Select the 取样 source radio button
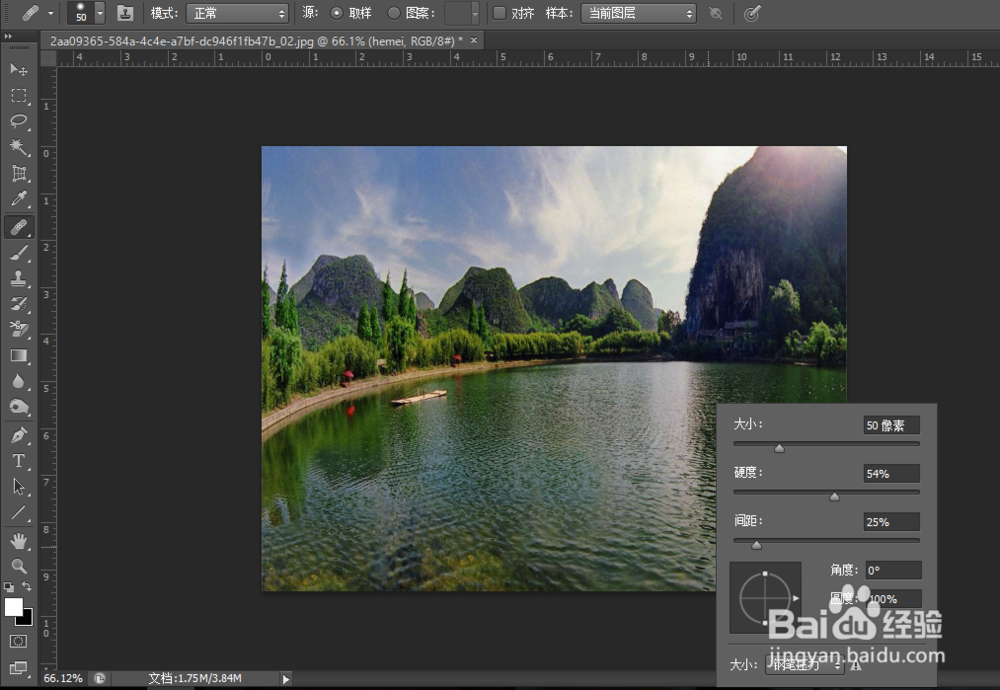This screenshot has height=690, width=1000. point(337,13)
